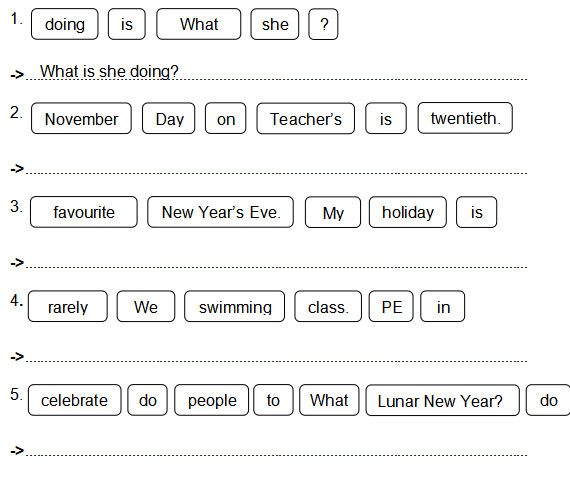Click the 'holiday' word box

click(408, 212)
